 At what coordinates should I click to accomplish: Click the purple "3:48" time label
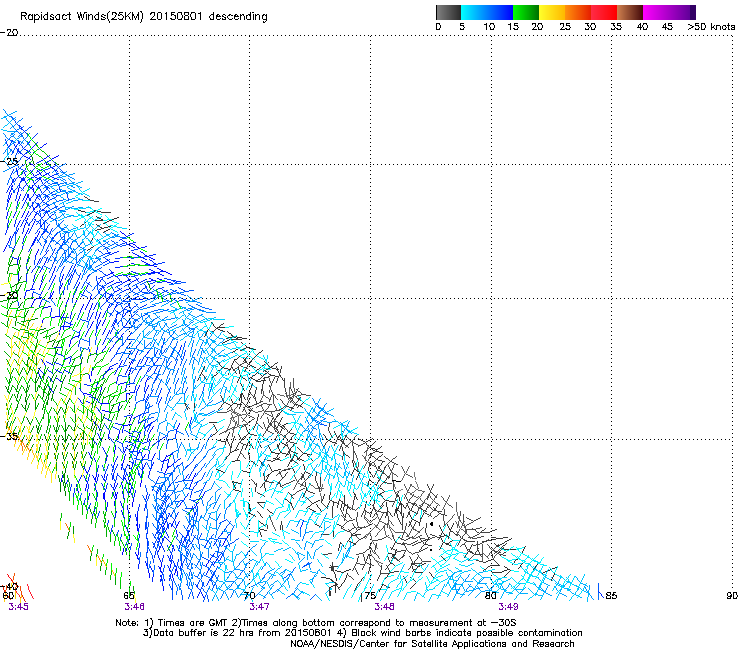(x=385, y=607)
